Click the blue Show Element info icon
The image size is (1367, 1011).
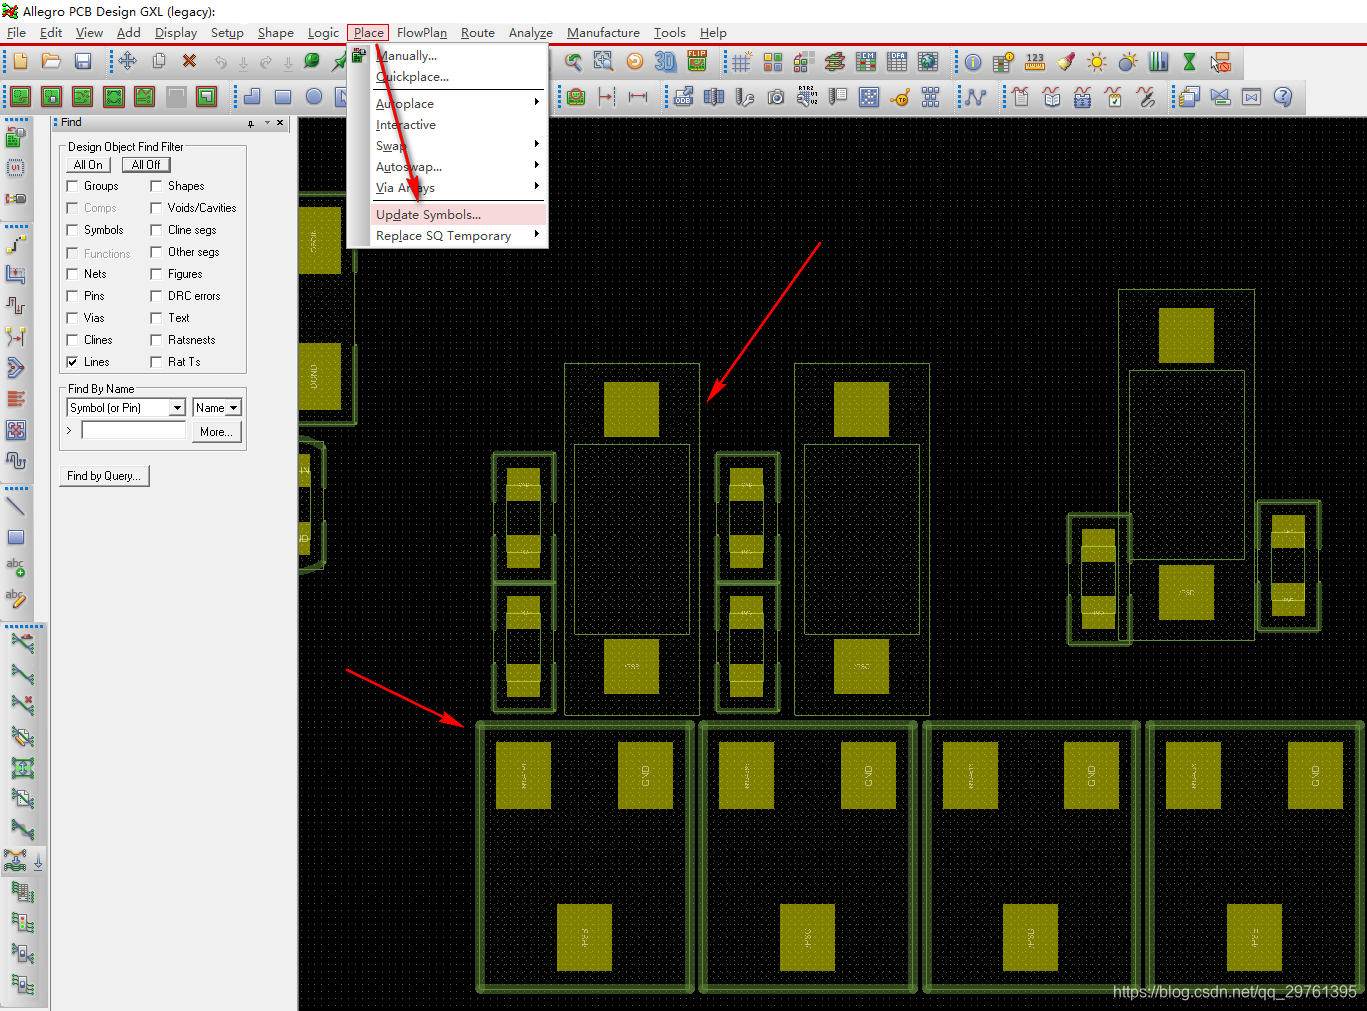(x=972, y=62)
